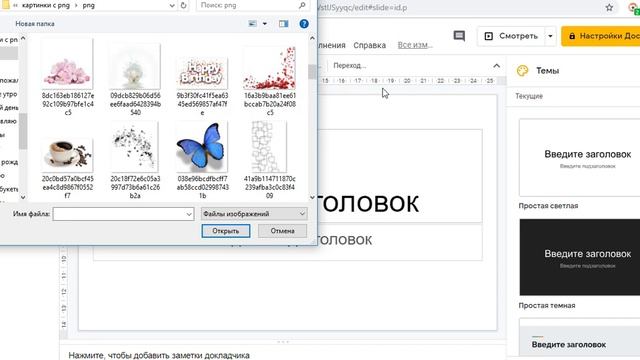Click the slide subtitle text box
Image resolution: width=640 pixels, height=360 pixels.
tap(288, 242)
